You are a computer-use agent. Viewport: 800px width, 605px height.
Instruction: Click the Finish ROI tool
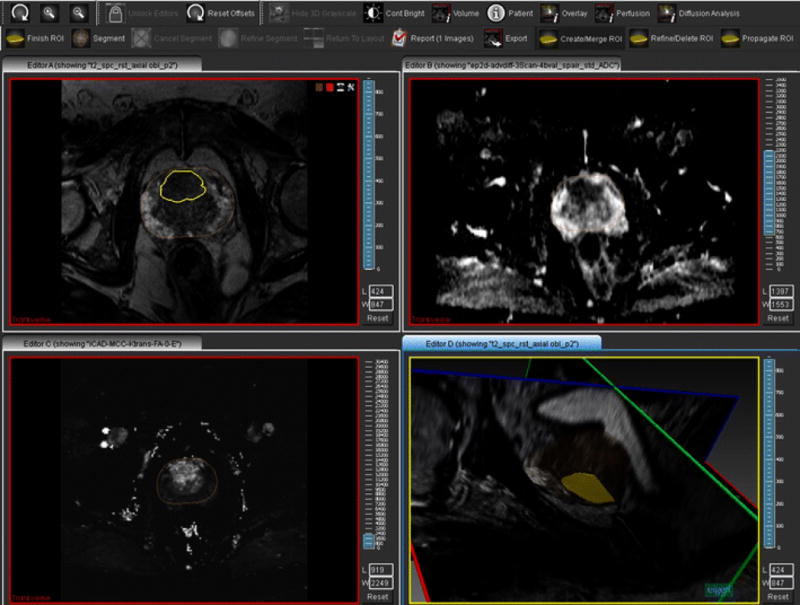coord(32,38)
